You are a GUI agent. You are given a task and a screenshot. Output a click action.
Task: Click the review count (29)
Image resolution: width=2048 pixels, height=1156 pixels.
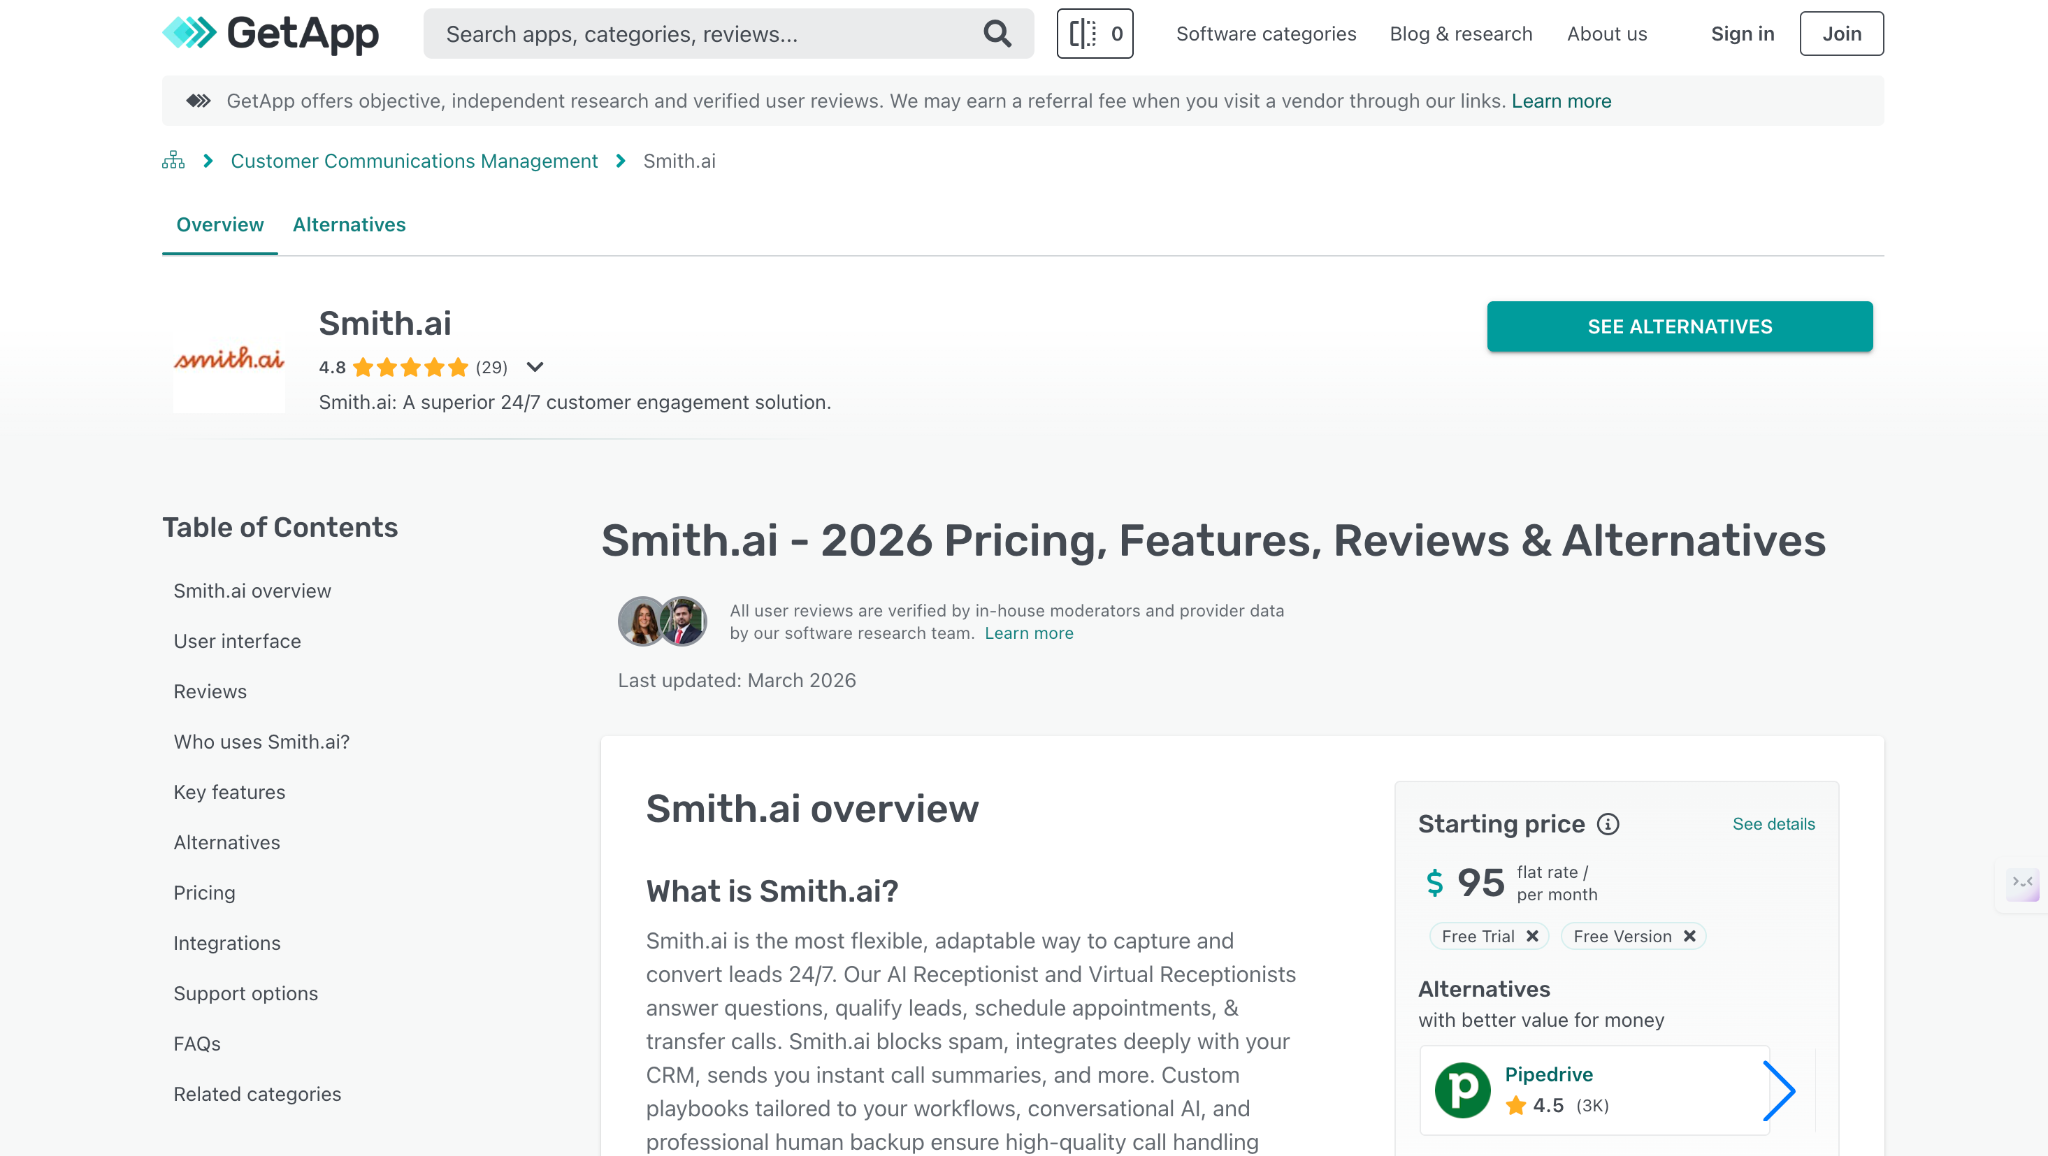click(491, 367)
